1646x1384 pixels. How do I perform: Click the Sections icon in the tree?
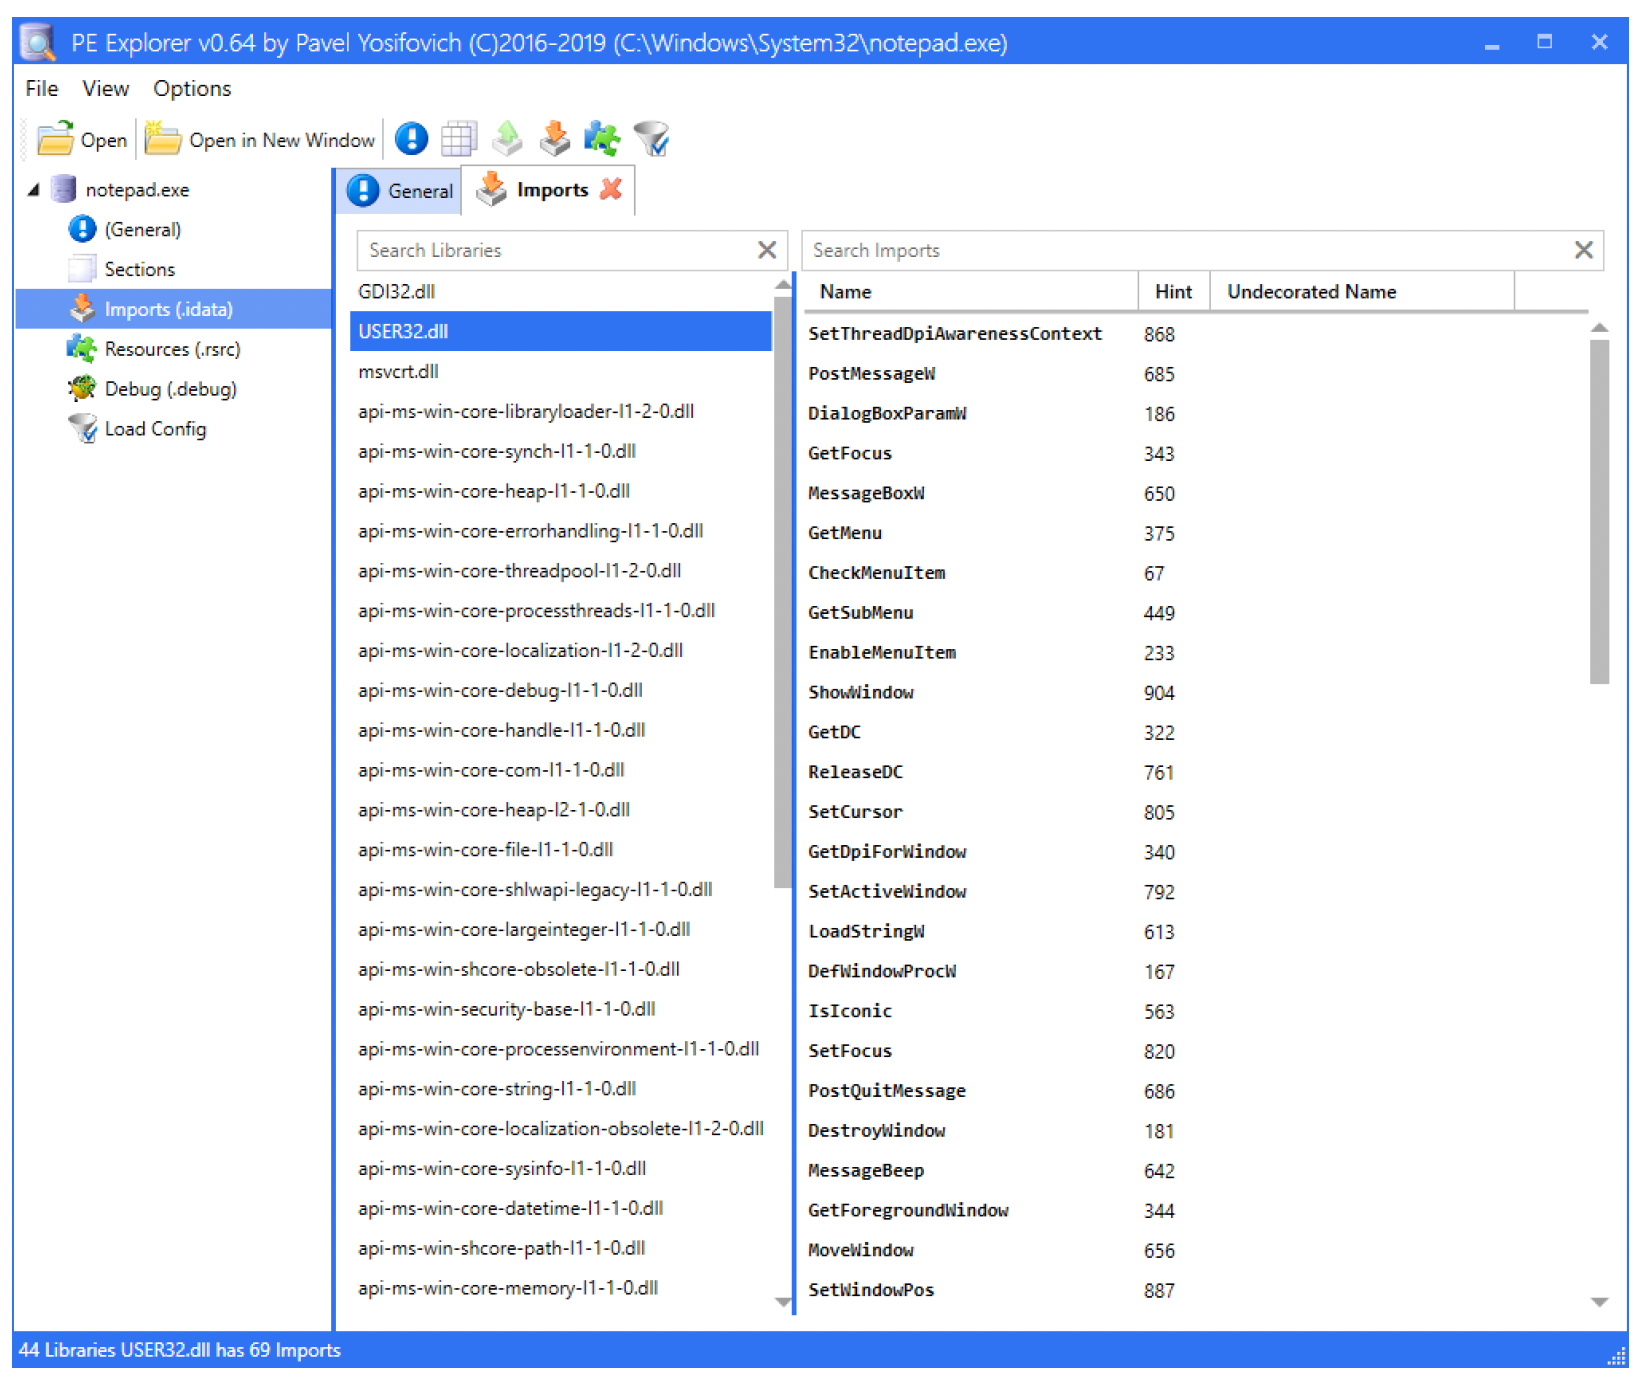[82, 269]
